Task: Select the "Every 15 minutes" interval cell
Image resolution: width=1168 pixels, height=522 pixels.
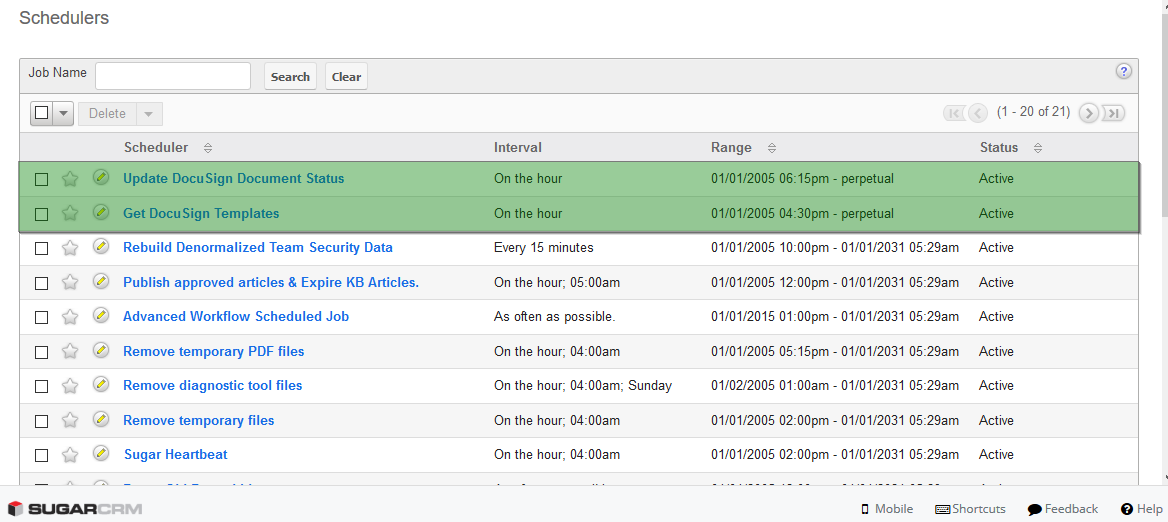Action: (544, 247)
